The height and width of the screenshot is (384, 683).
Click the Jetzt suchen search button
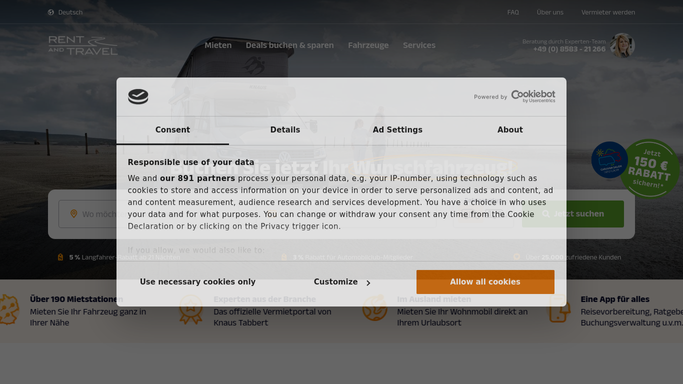(573, 214)
